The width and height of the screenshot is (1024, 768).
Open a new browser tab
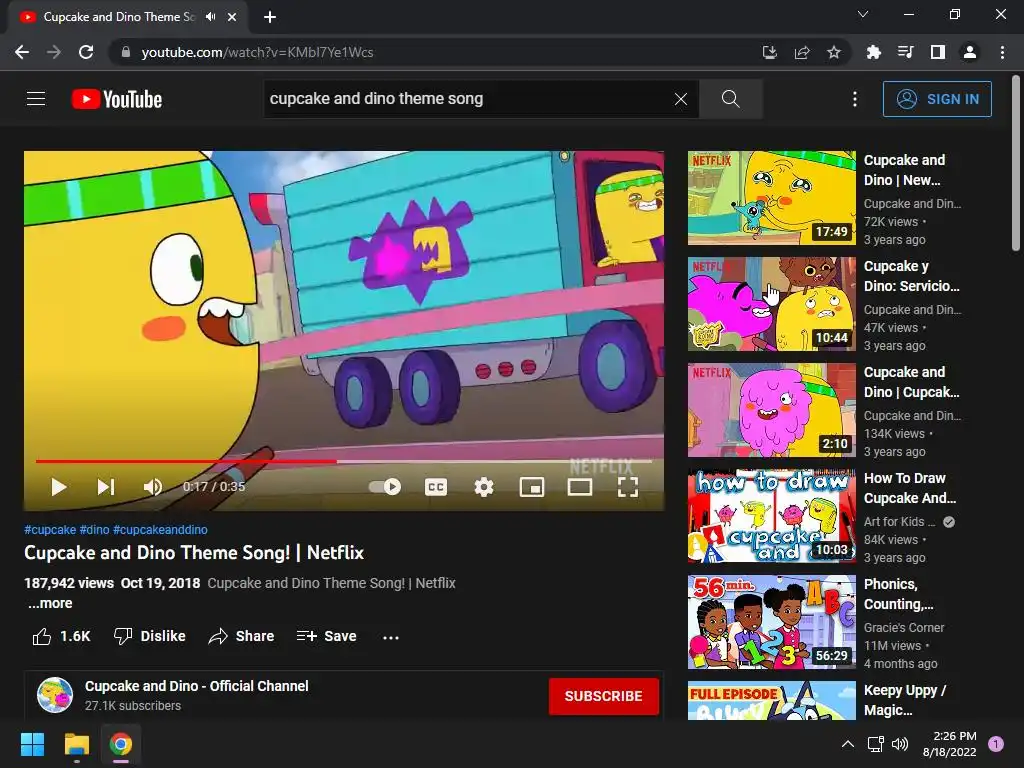click(270, 17)
